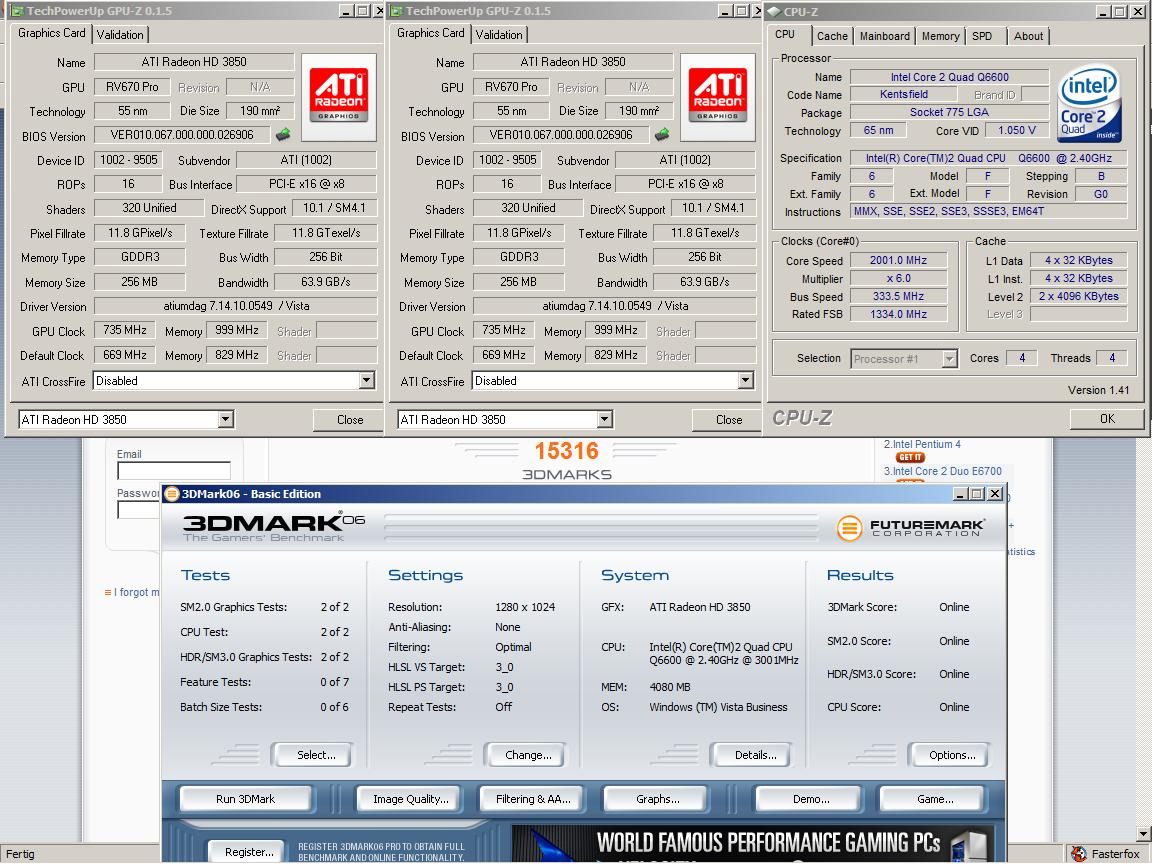The height and width of the screenshot is (864, 1152).
Task: Click 3DMark Score 'Online' result value
Action: [954, 607]
